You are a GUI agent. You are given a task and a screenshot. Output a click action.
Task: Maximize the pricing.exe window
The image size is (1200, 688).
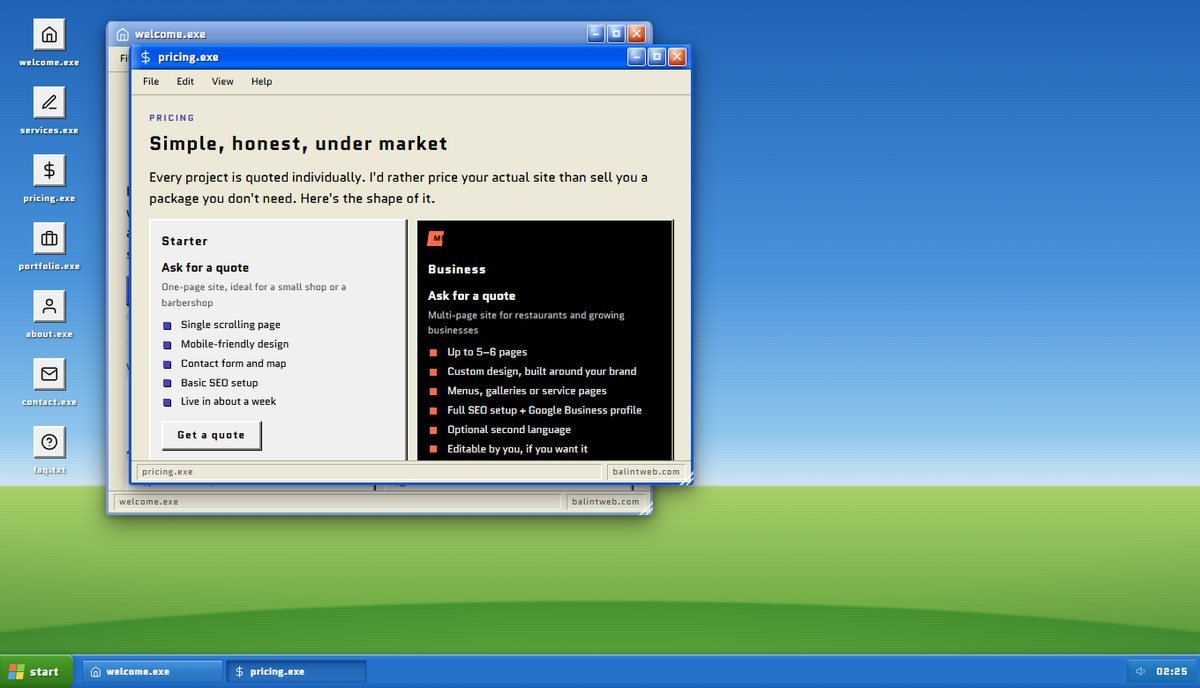(x=656, y=57)
